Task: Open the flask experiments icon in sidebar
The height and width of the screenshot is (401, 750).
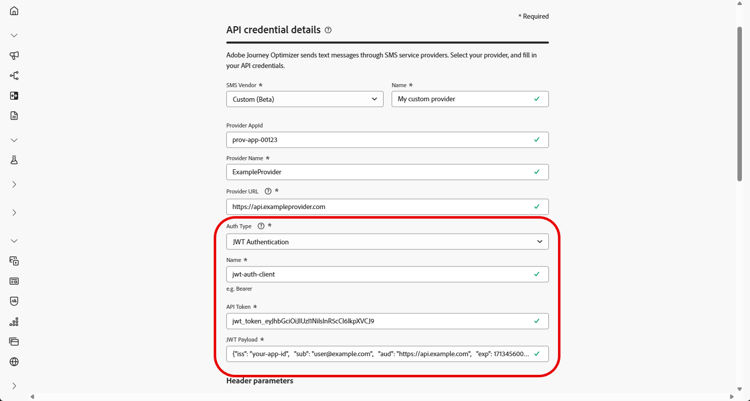Action: tap(14, 160)
